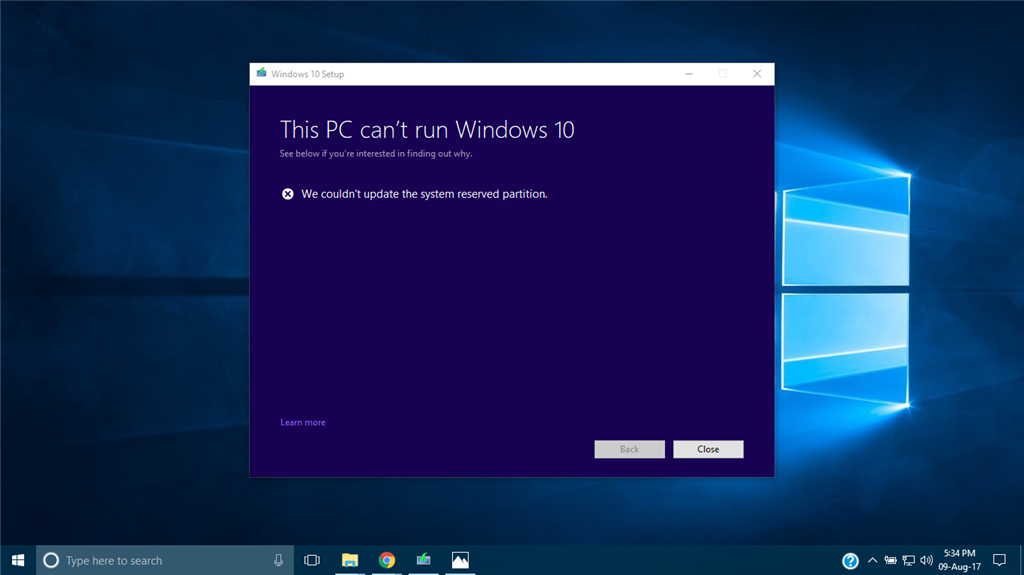Image resolution: width=1024 pixels, height=575 pixels.
Task: Open the Action Center notification icon
Action: click(x=999, y=560)
